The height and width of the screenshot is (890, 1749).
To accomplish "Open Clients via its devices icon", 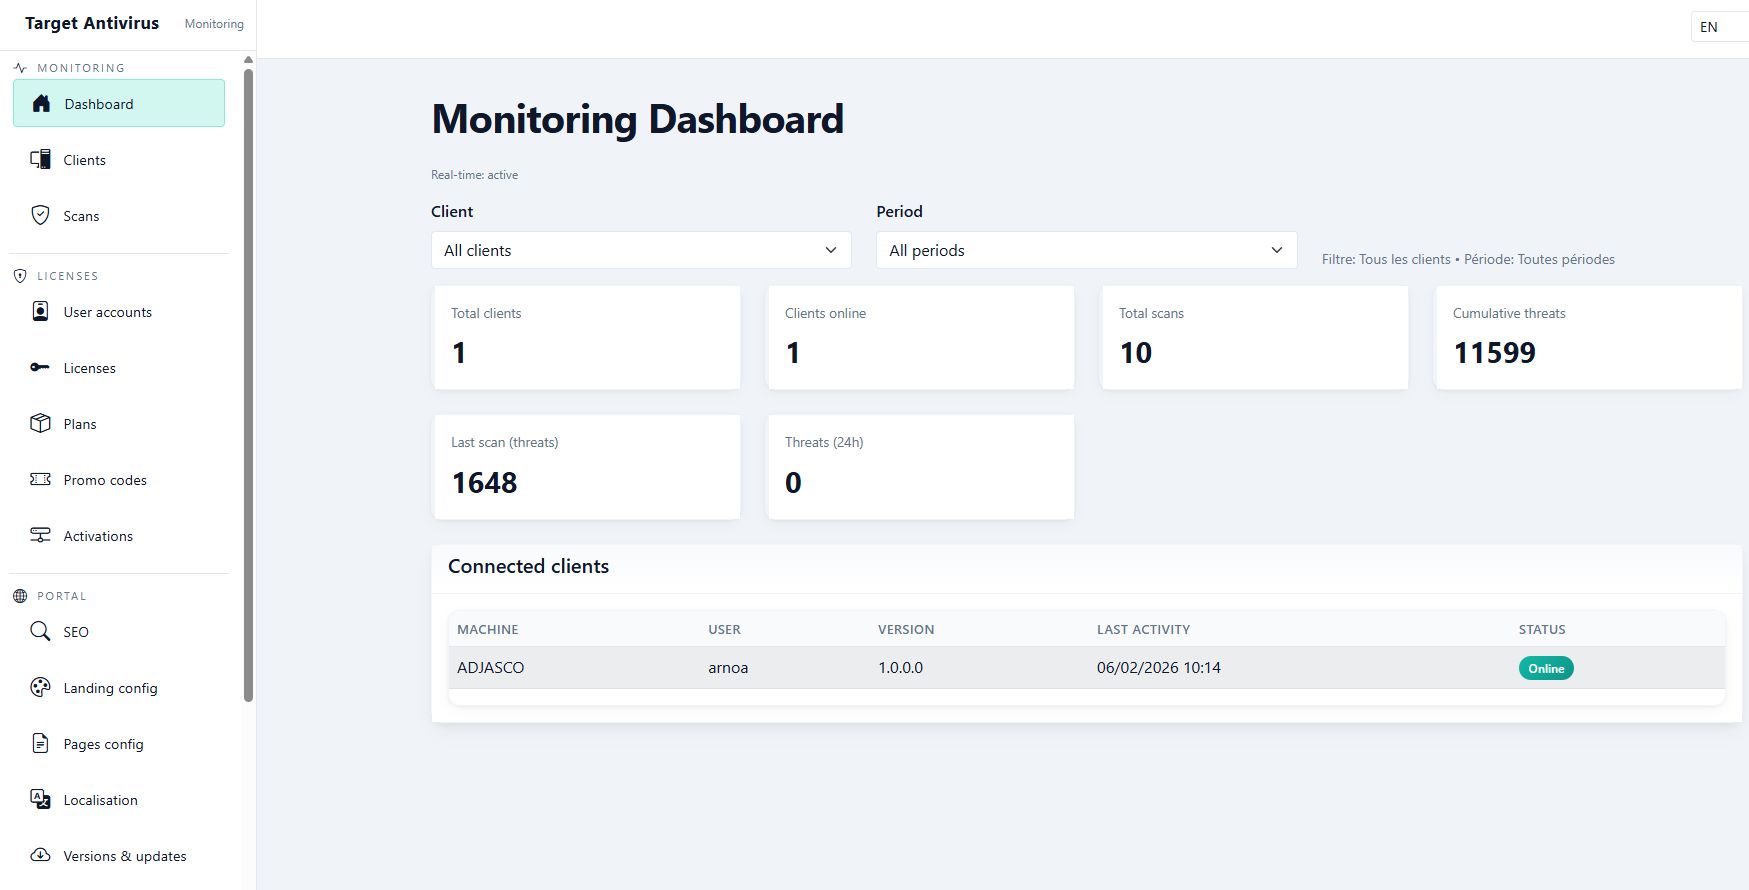I will click(x=40, y=160).
